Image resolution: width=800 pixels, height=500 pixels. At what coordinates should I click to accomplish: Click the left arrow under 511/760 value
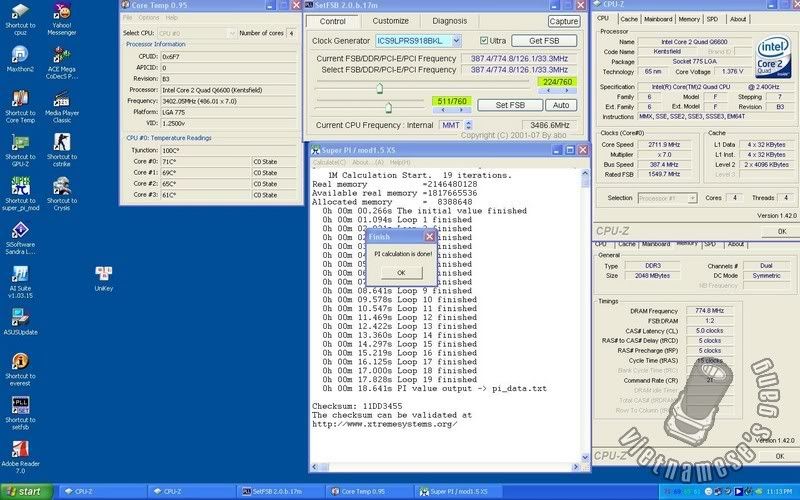coord(442,110)
